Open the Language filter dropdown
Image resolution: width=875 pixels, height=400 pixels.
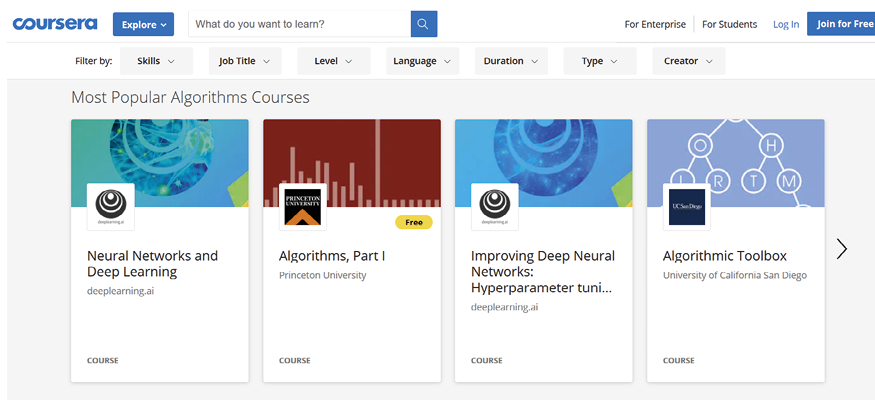point(422,61)
